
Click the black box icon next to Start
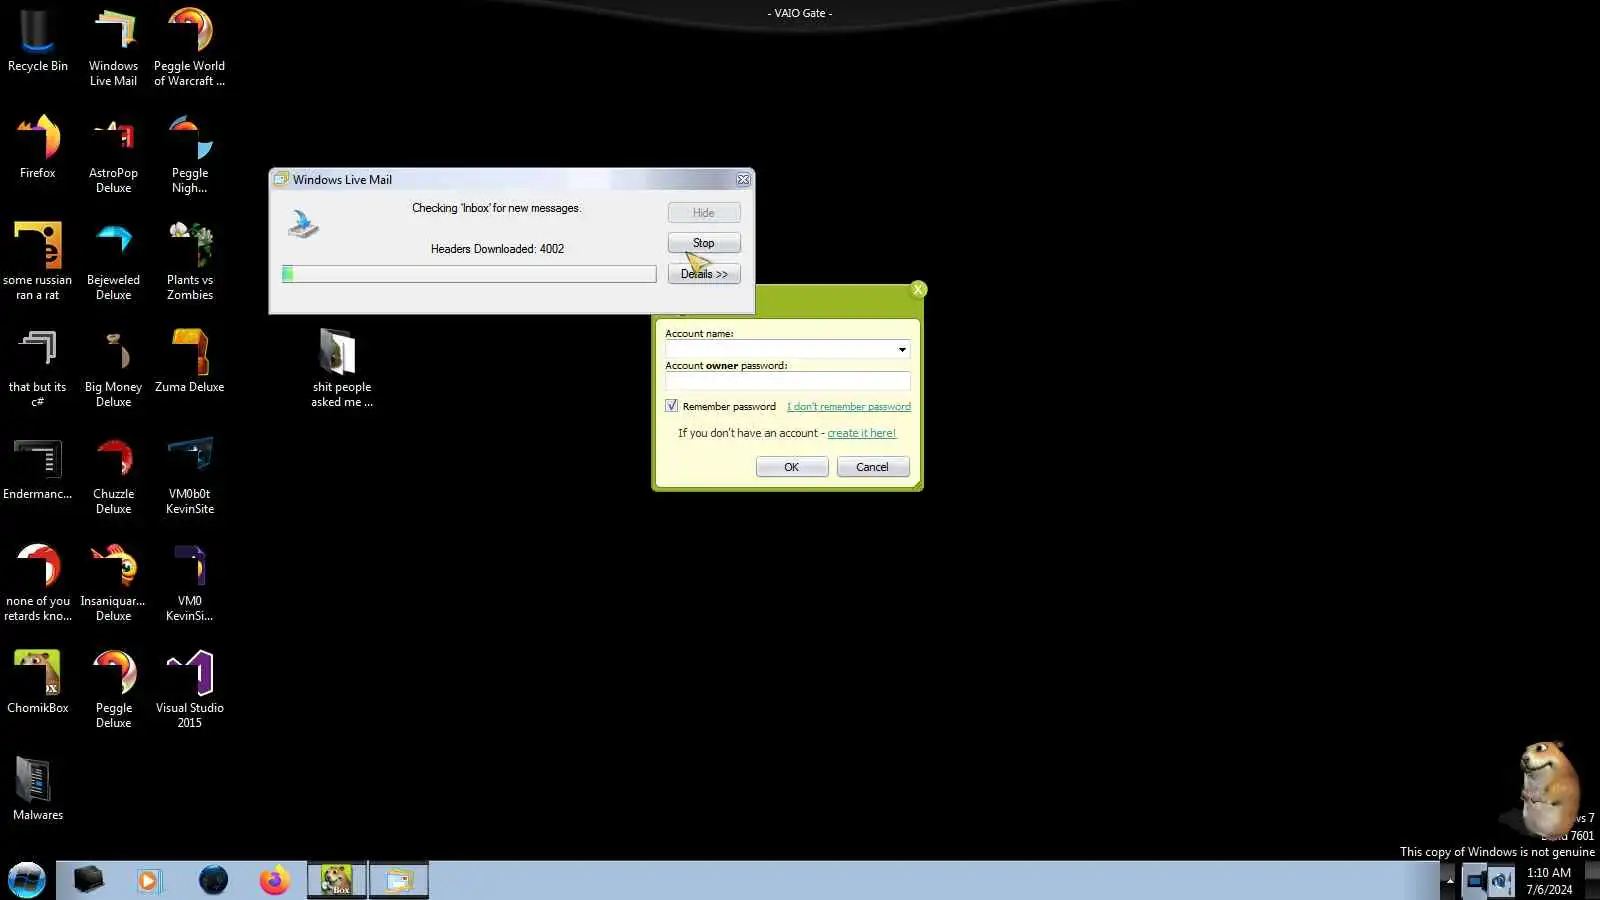tap(88, 880)
